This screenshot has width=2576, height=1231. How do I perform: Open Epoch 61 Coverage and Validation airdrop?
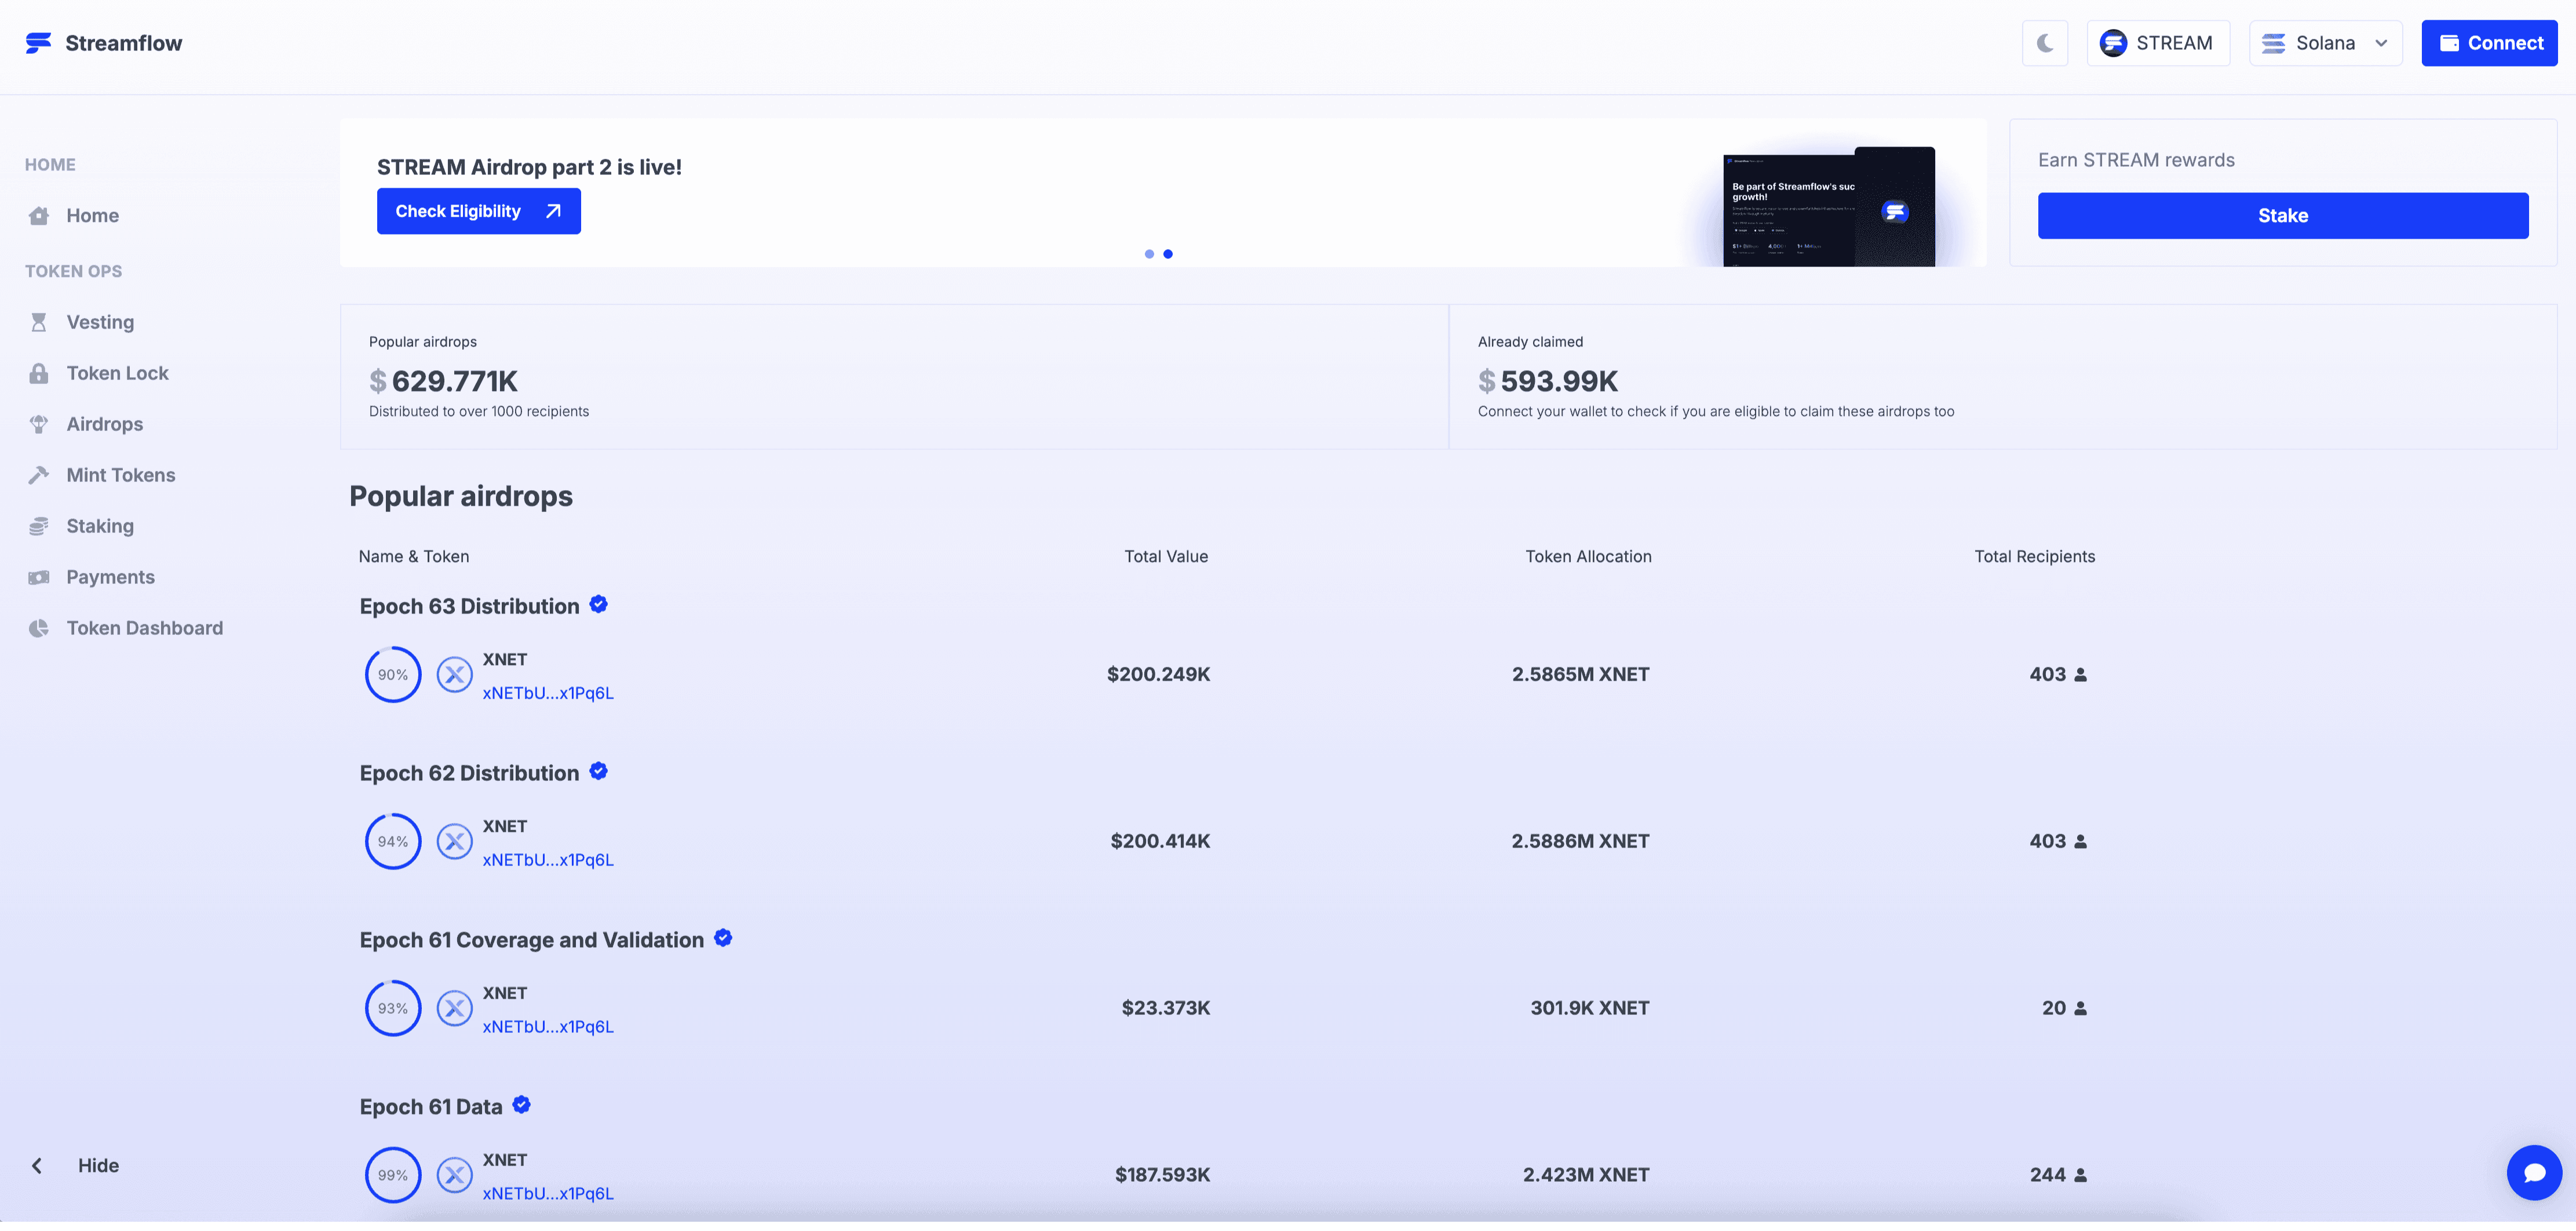pyautogui.click(x=531, y=940)
